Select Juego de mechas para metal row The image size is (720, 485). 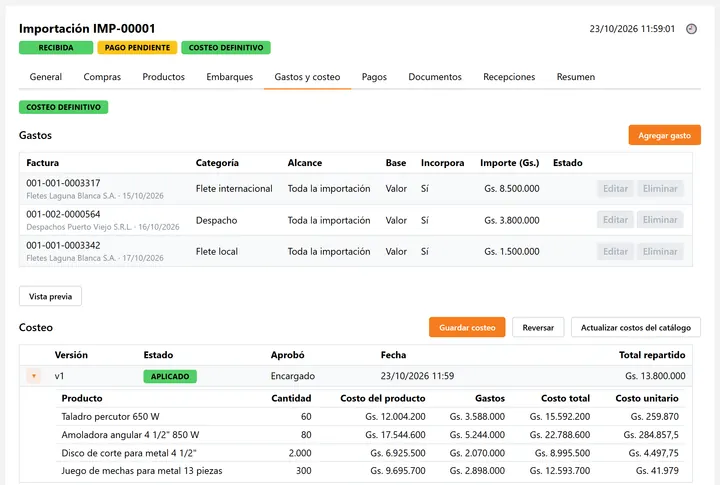click(370, 471)
